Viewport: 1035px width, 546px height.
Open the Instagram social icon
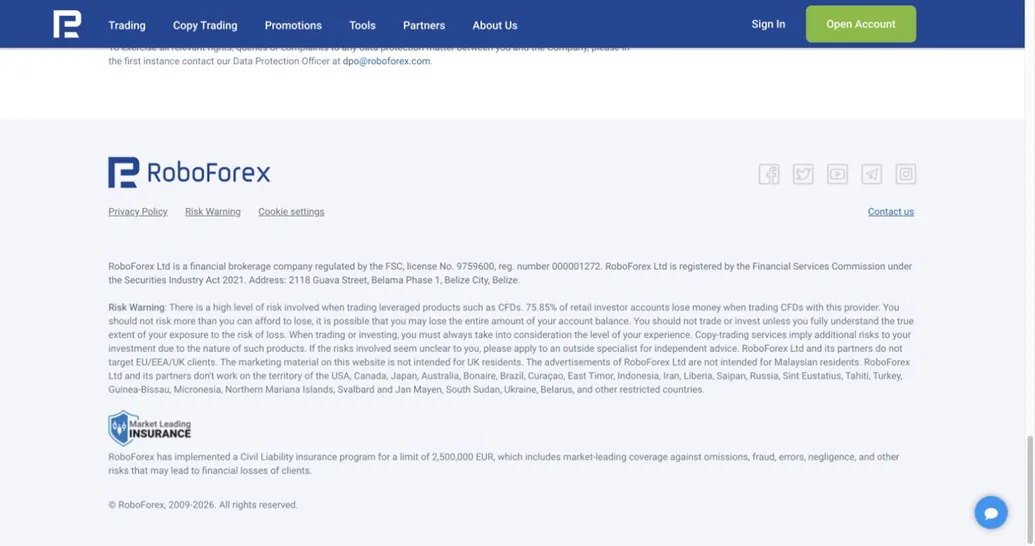coord(906,174)
